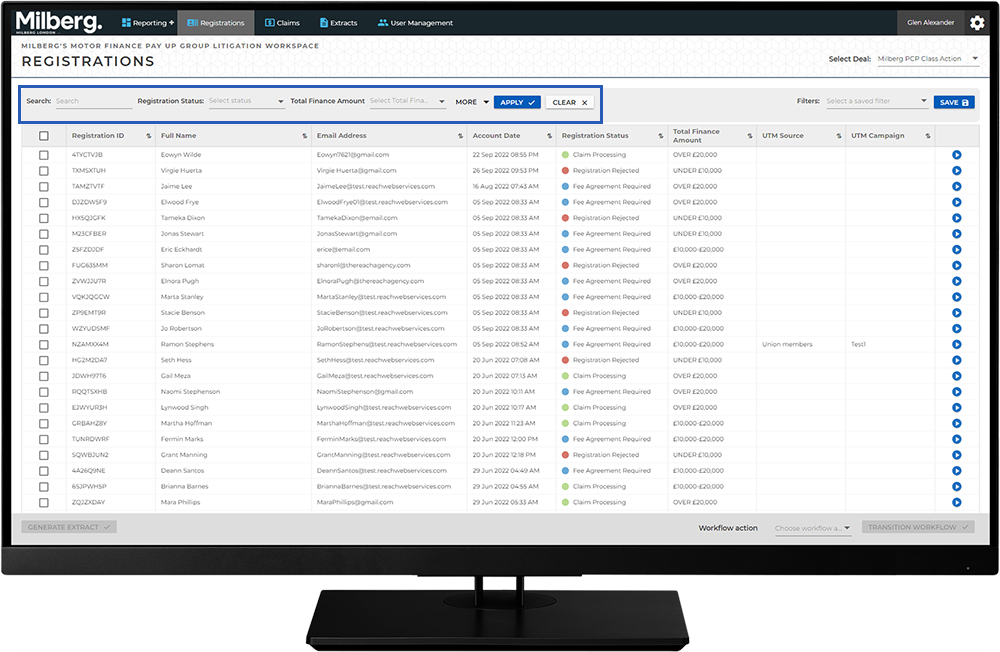Open the Select Deal dropdown

click(x=927, y=59)
